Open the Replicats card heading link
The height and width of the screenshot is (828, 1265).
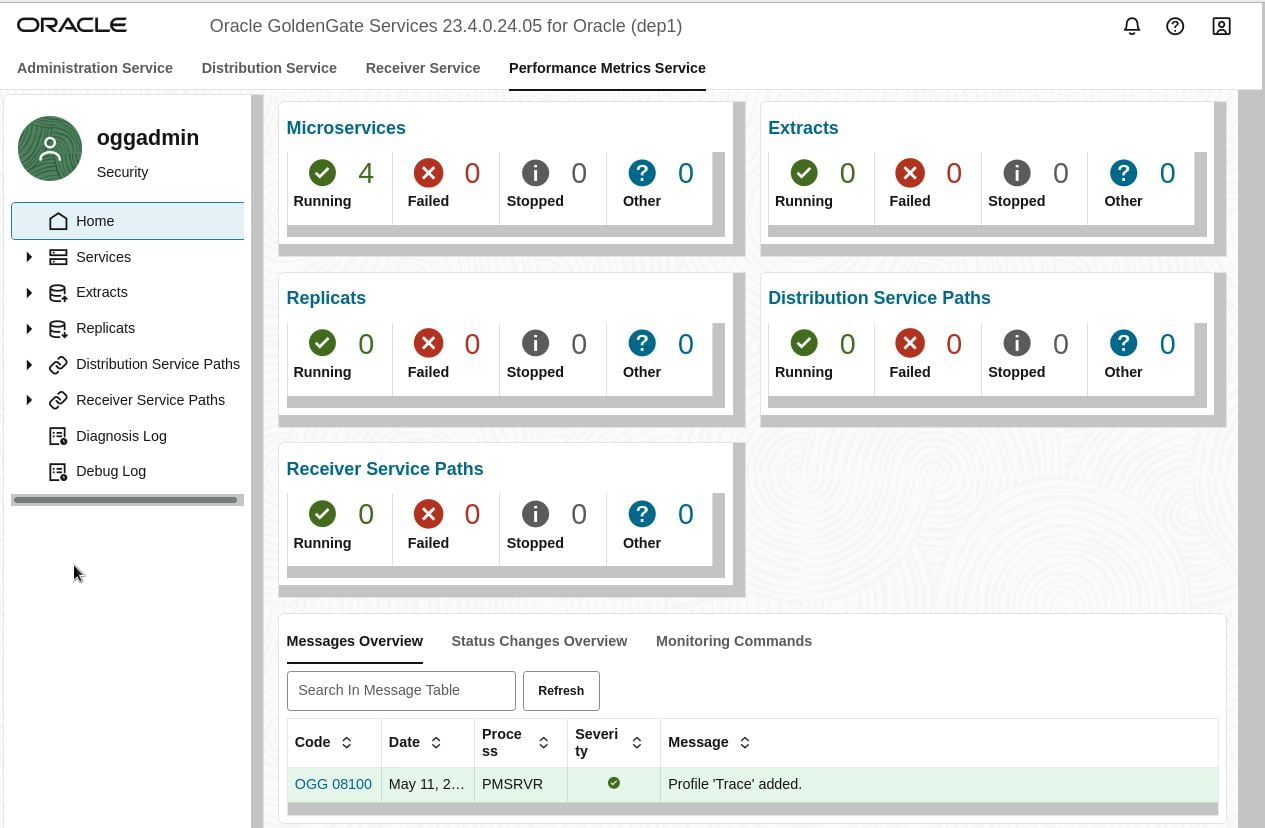pyautogui.click(x=326, y=298)
